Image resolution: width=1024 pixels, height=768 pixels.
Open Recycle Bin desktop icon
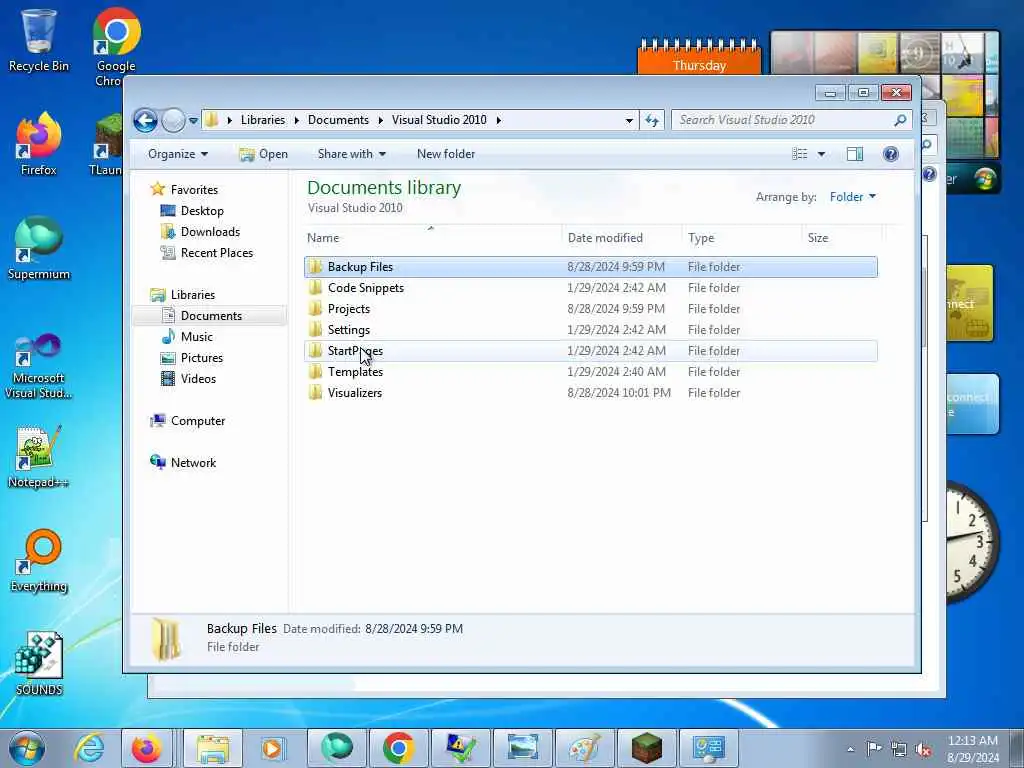pos(39,40)
